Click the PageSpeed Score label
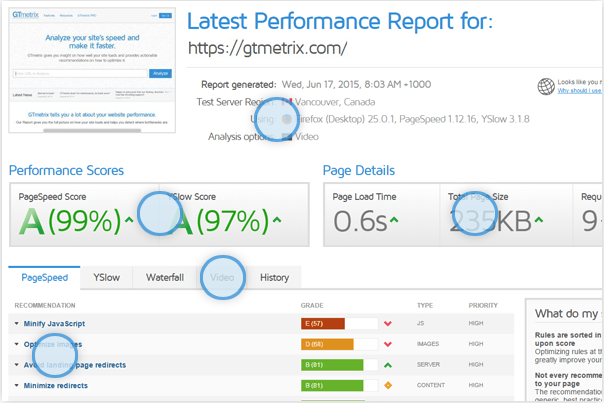The image size is (604, 403). [x=52, y=197]
